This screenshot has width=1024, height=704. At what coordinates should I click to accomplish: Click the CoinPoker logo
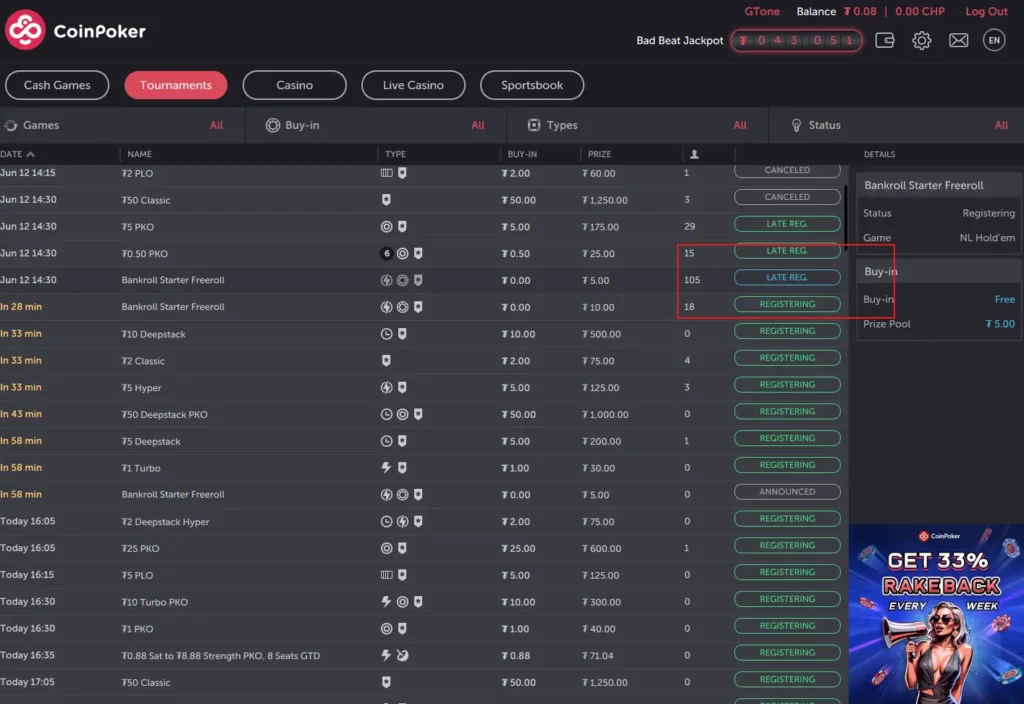[x=75, y=30]
